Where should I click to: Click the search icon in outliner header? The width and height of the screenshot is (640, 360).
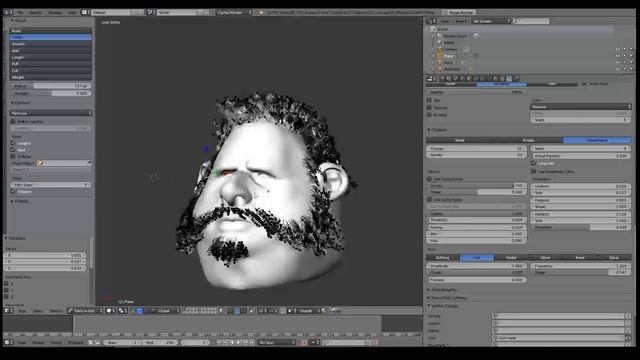517,21
